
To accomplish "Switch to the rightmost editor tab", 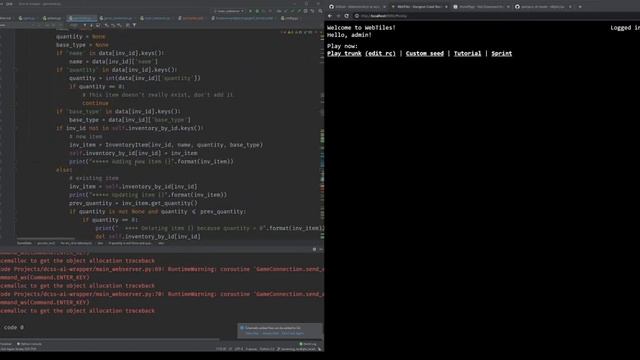I will tap(291, 18).
